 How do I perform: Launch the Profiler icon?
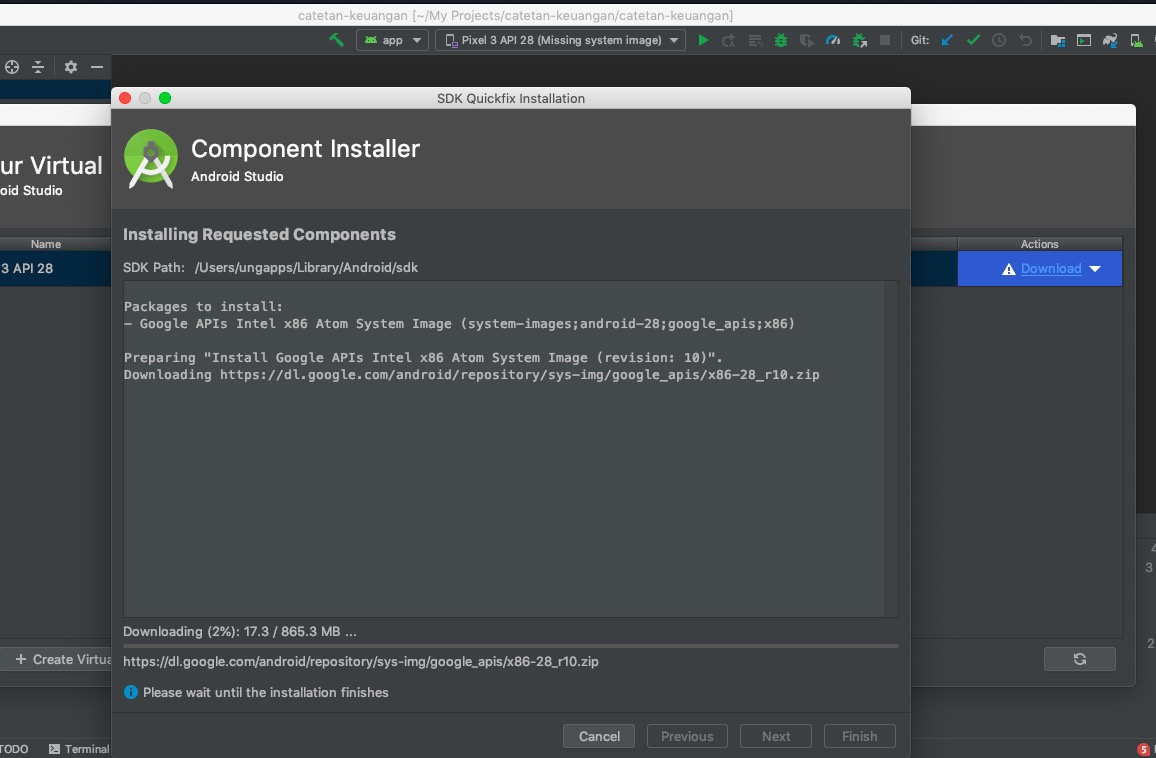(832, 40)
